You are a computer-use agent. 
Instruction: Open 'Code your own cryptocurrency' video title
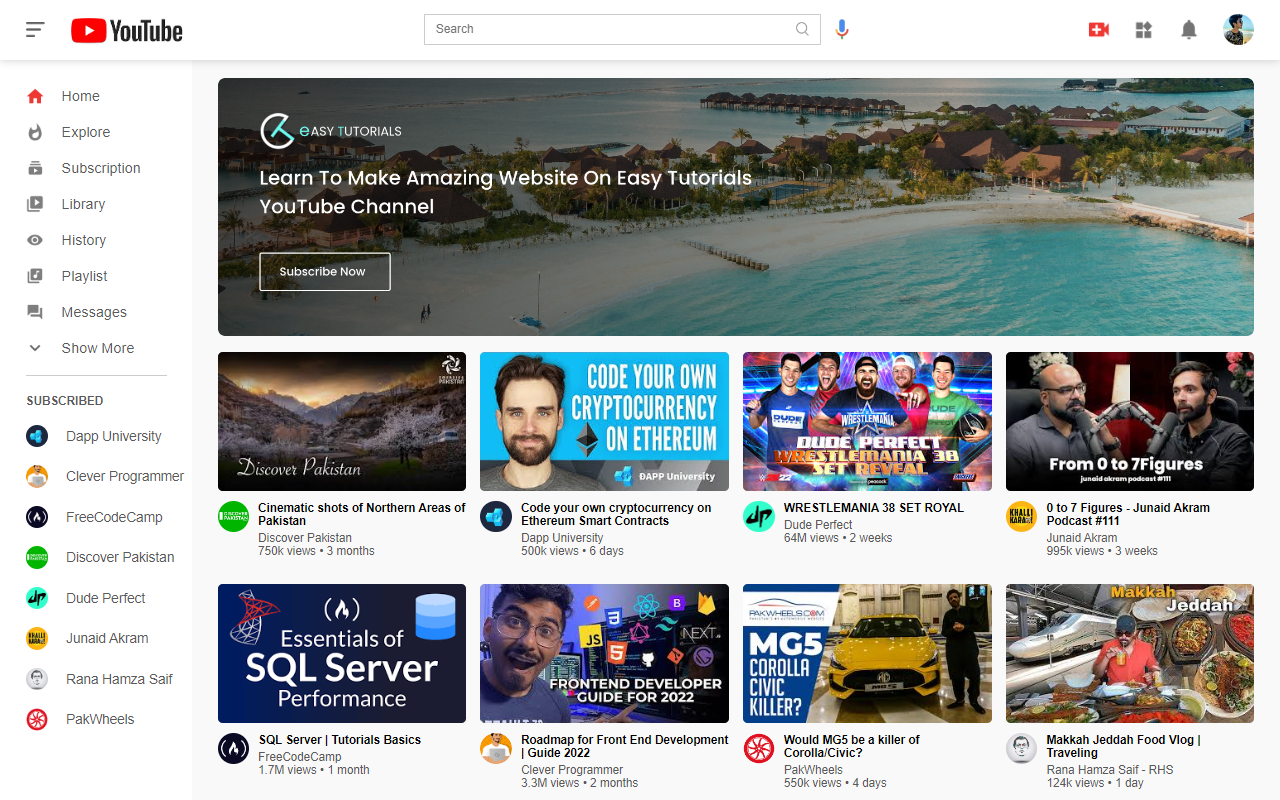tap(616, 514)
